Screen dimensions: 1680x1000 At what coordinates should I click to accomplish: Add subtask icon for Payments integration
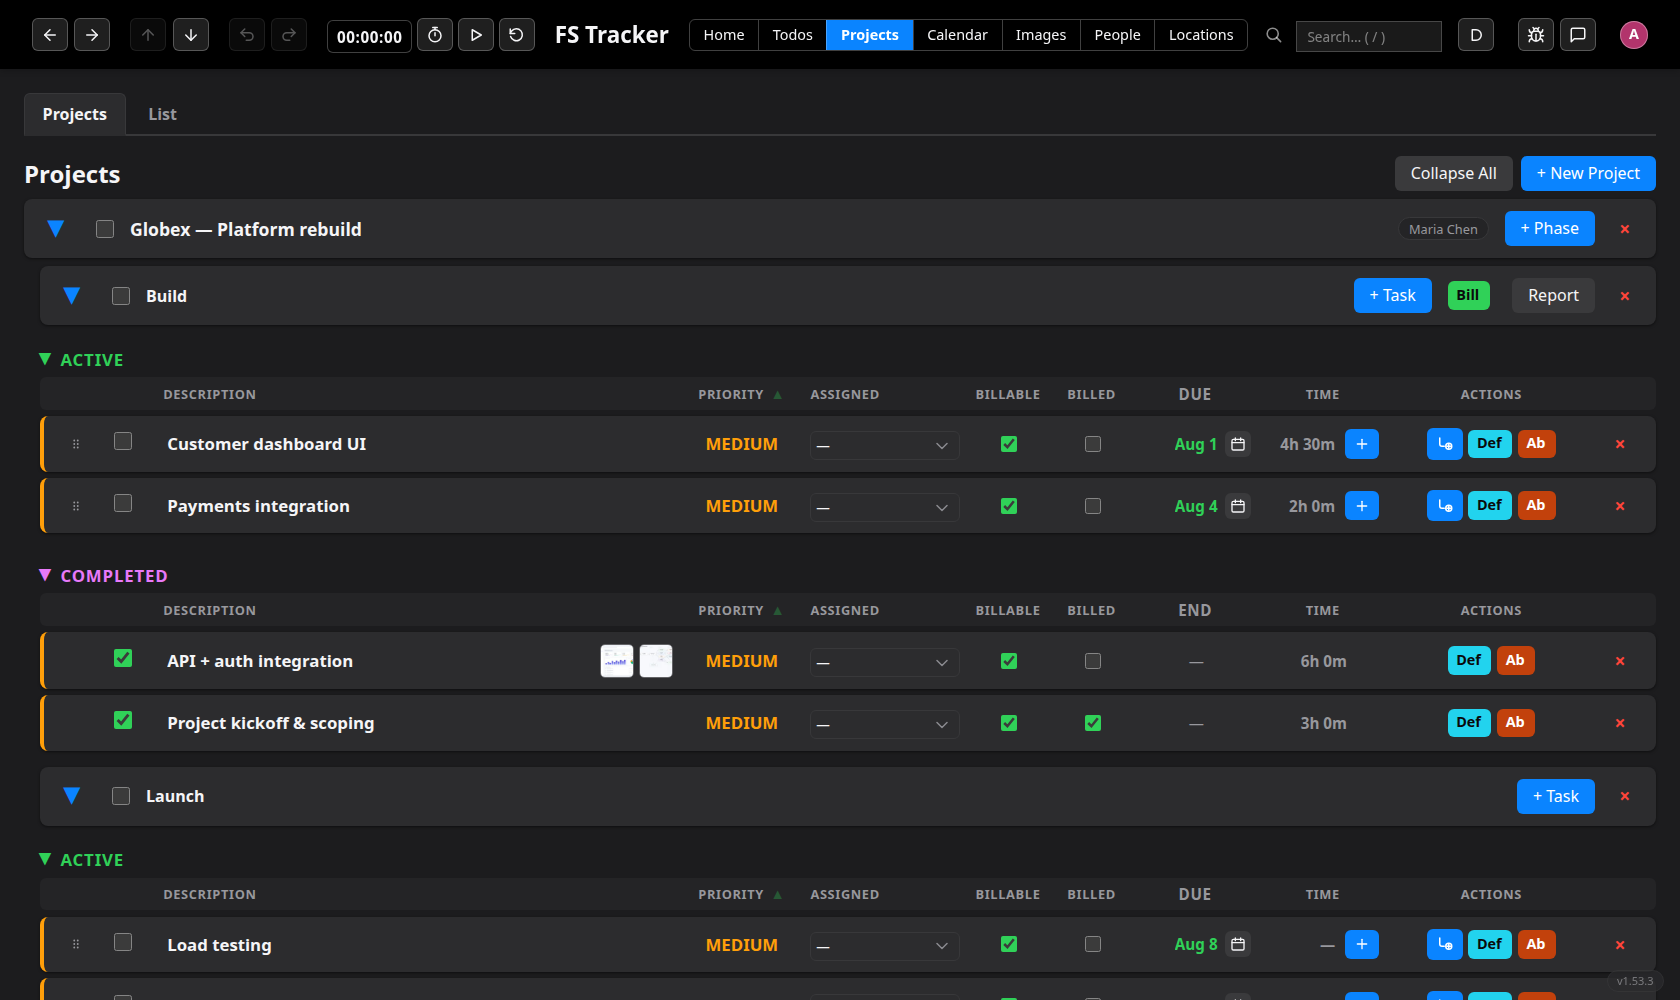point(1445,506)
